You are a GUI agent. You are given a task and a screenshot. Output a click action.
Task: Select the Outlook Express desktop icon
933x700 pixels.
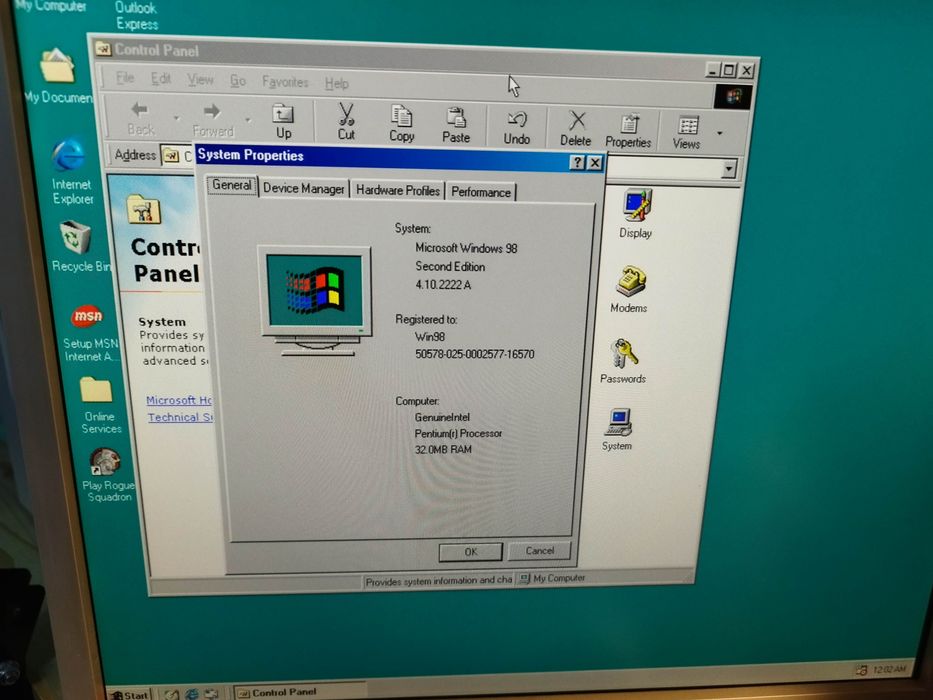click(136, 16)
